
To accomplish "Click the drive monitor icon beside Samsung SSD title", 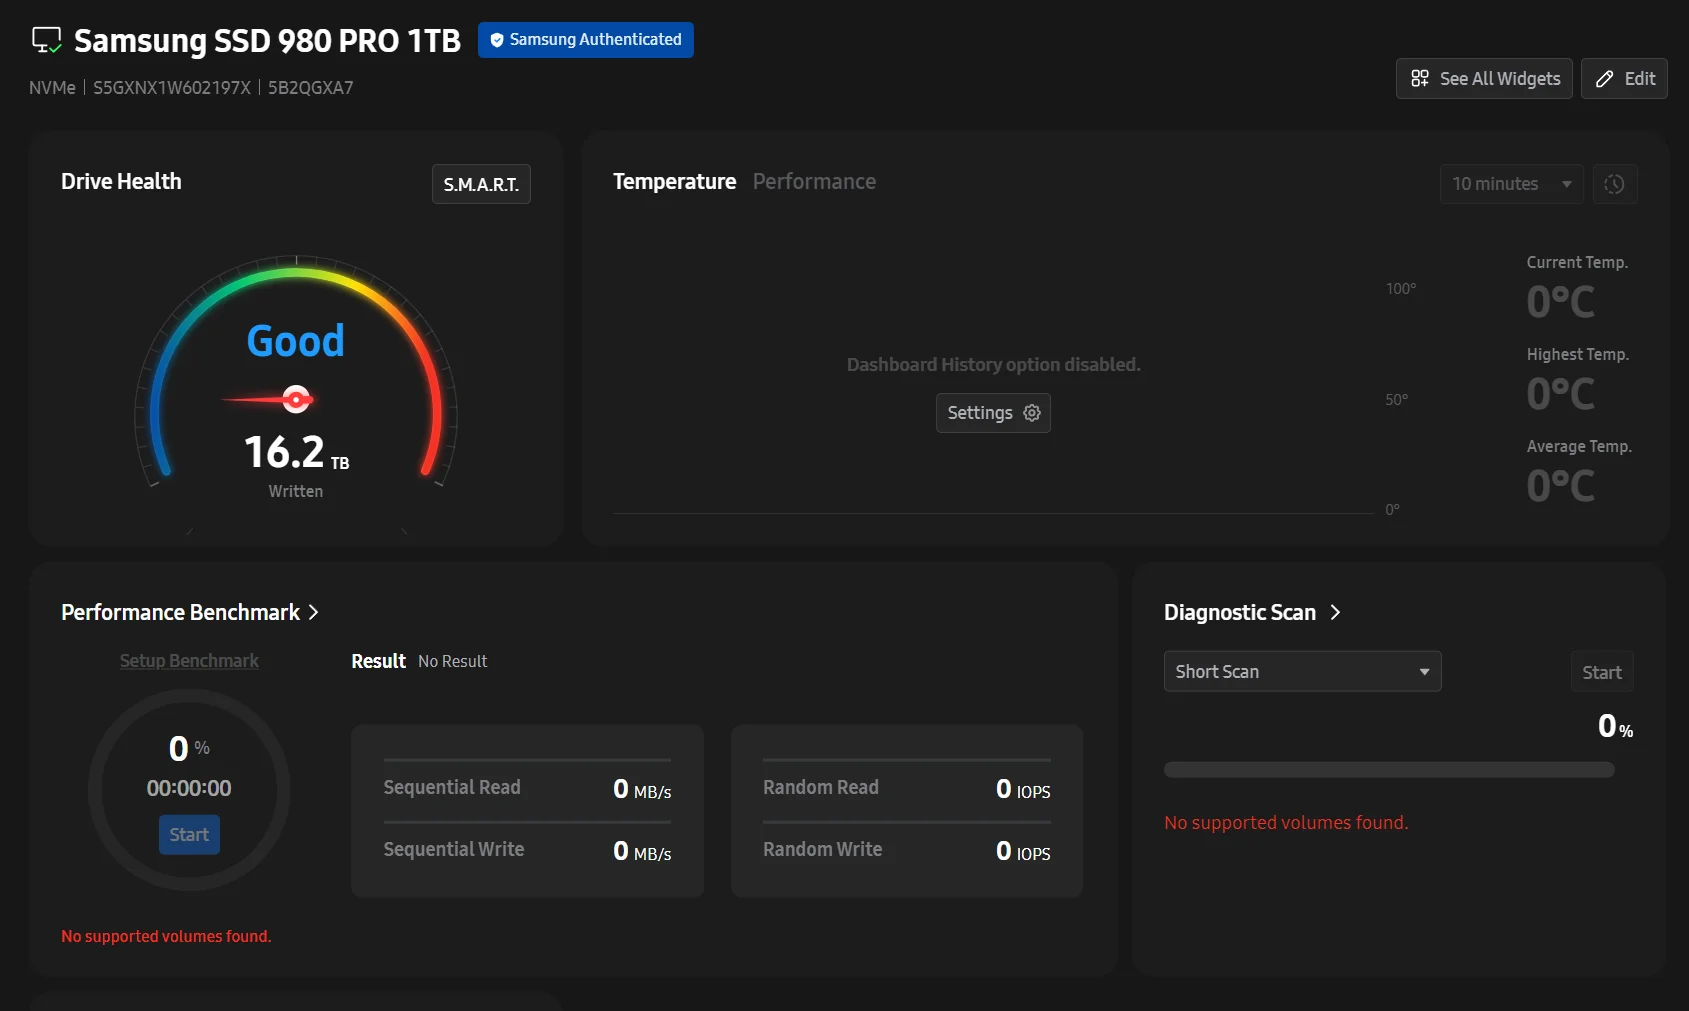I will tap(47, 40).
